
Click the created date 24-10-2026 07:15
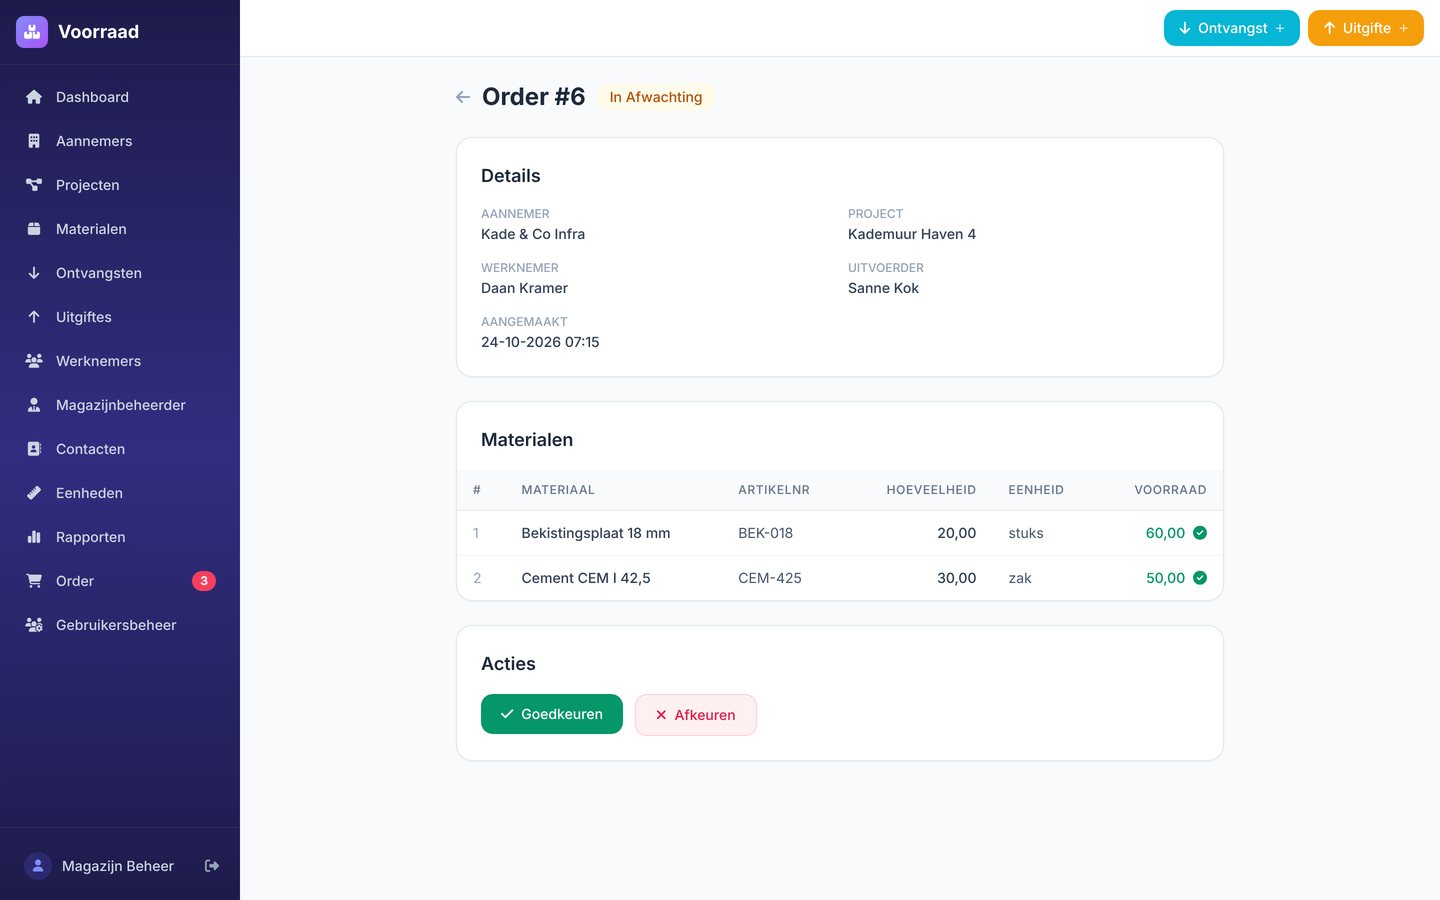[540, 342]
